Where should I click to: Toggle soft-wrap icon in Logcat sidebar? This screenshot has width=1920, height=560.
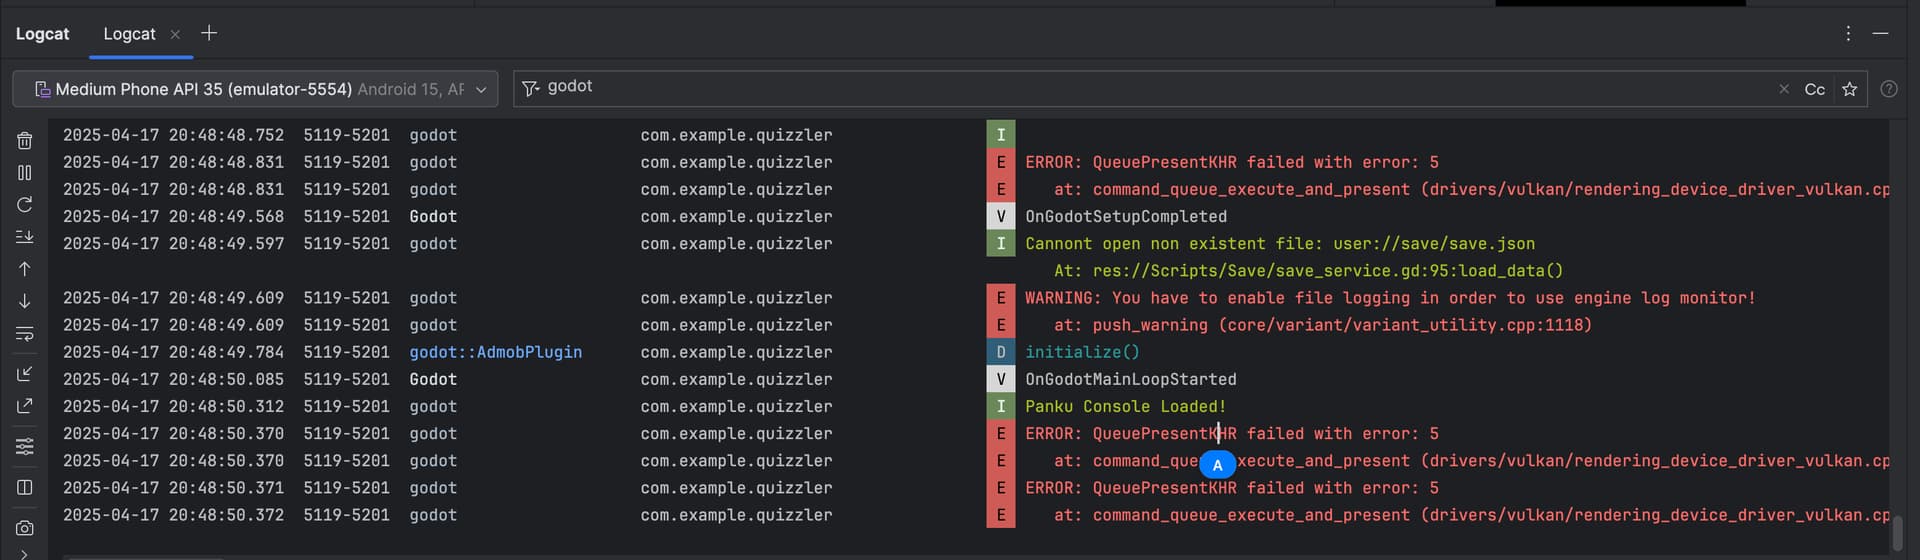pos(25,334)
